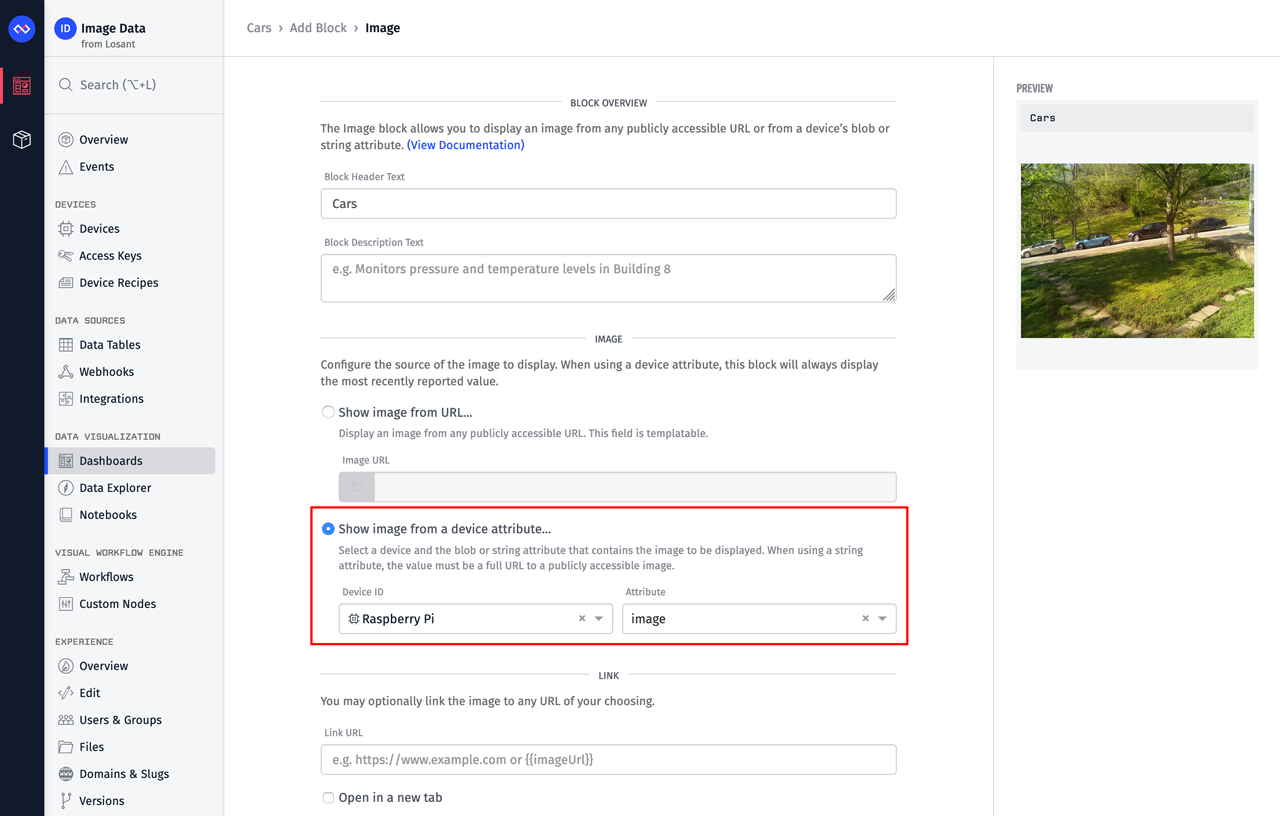The width and height of the screenshot is (1280, 816).
Task: Click the Workflows icon in sidebar
Action: point(66,577)
